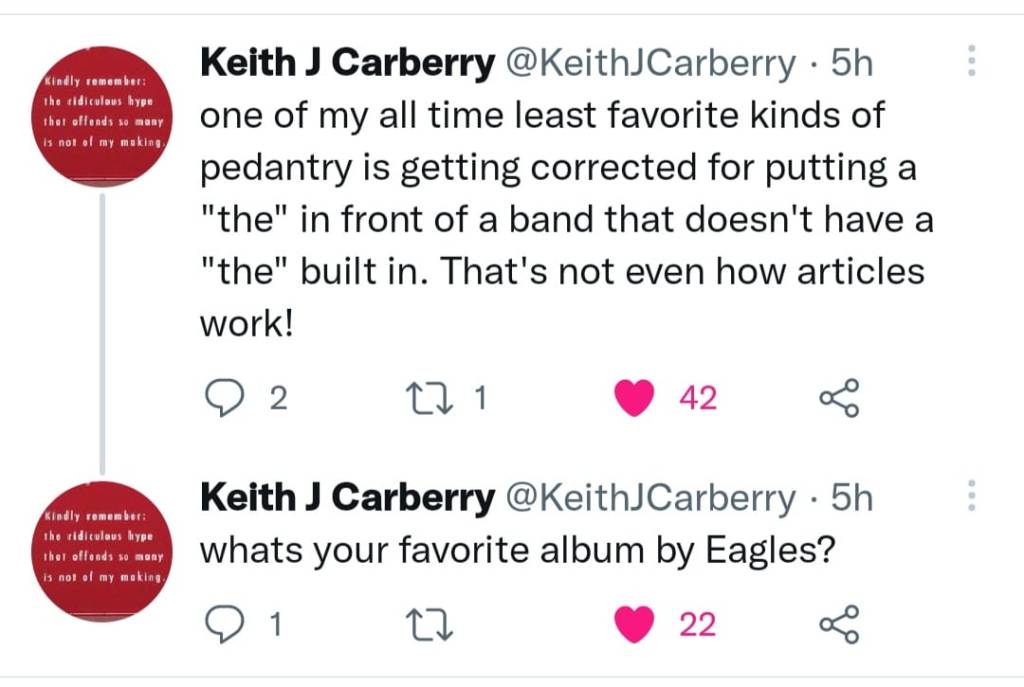The height and width of the screenshot is (687, 1024).
Task: Retweet the tweet about band name pedantry
Action: (x=435, y=399)
